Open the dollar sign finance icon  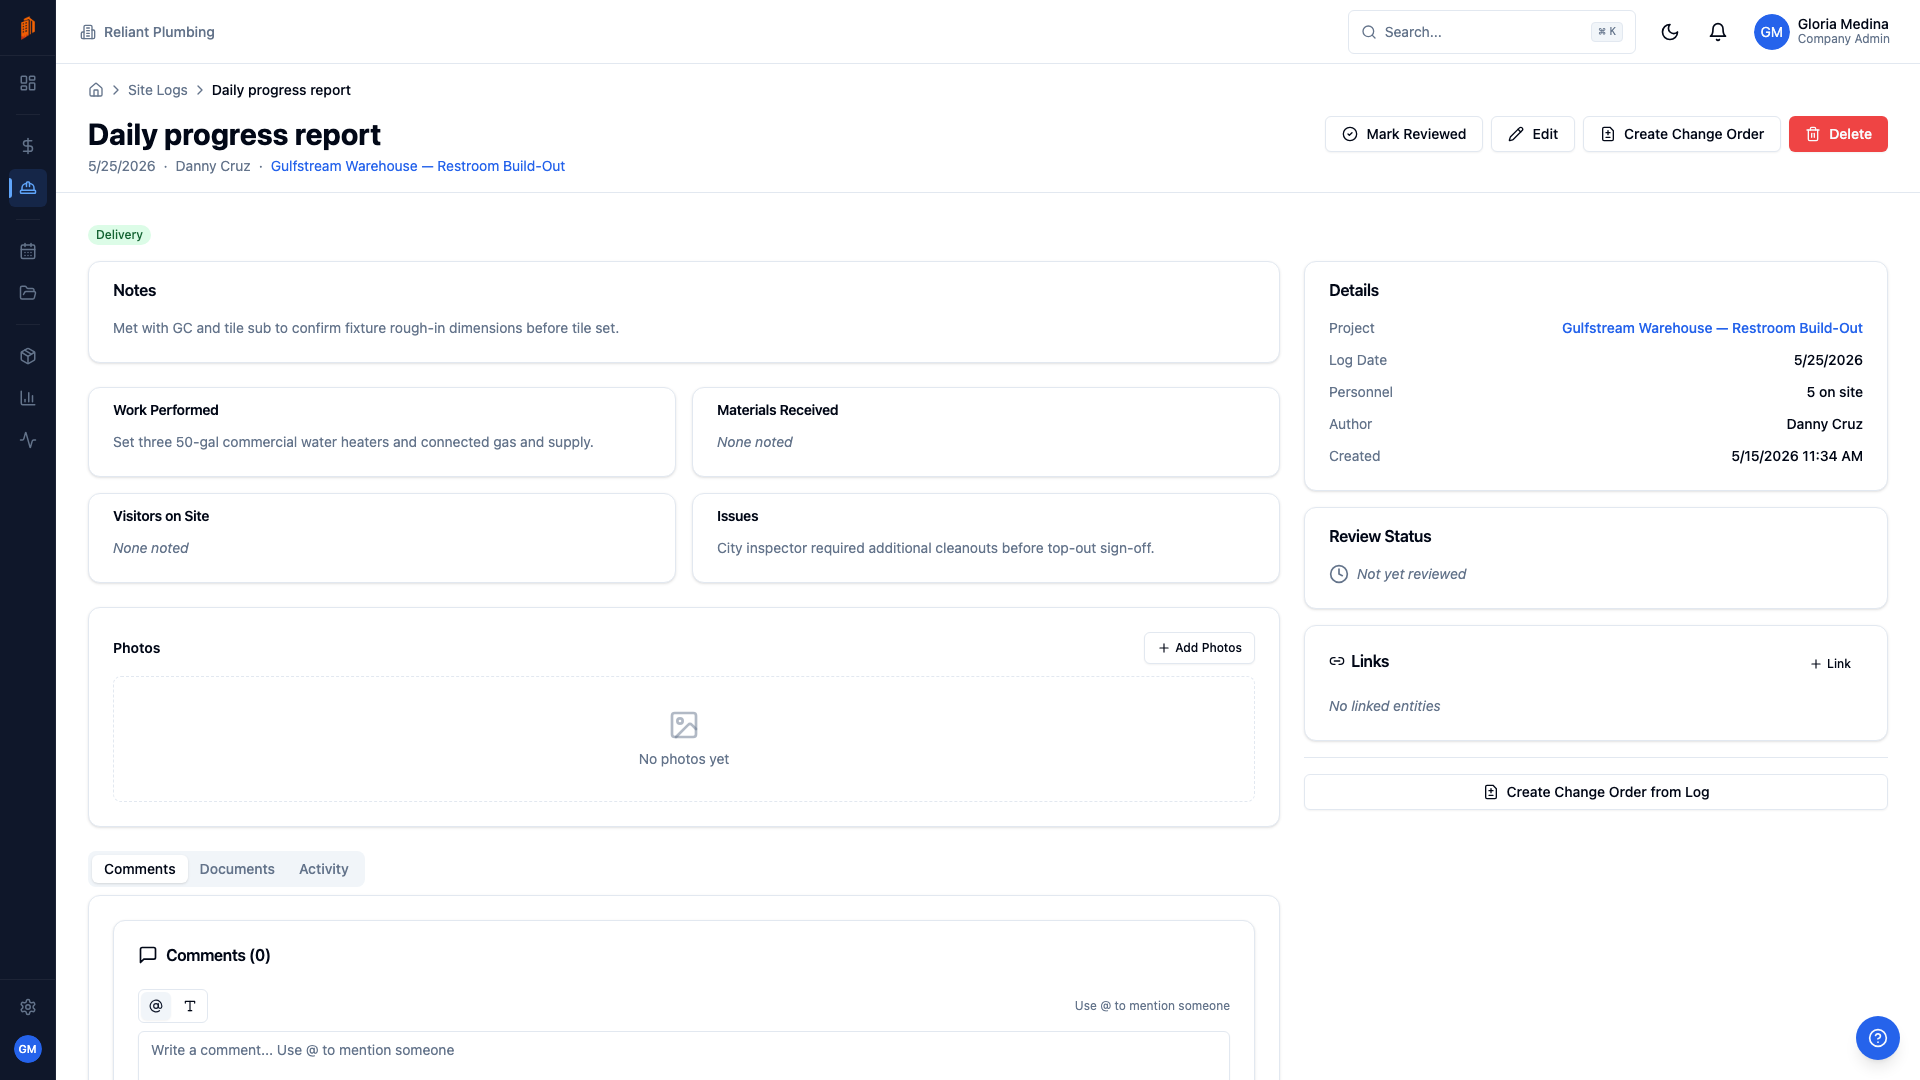point(28,146)
